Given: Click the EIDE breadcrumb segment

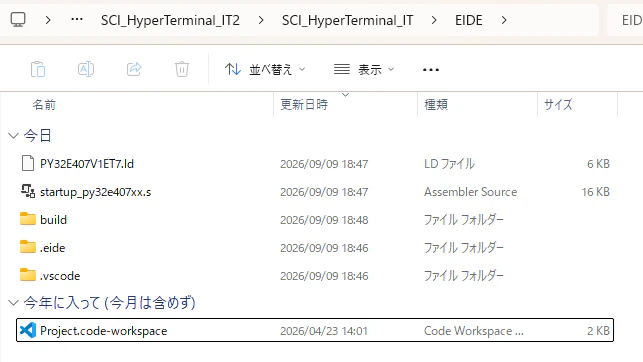Looking at the screenshot, I should 469,20.
